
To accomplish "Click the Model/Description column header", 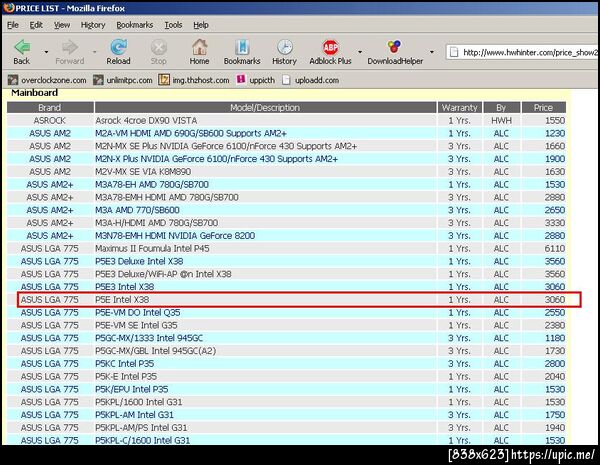I will (x=265, y=108).
